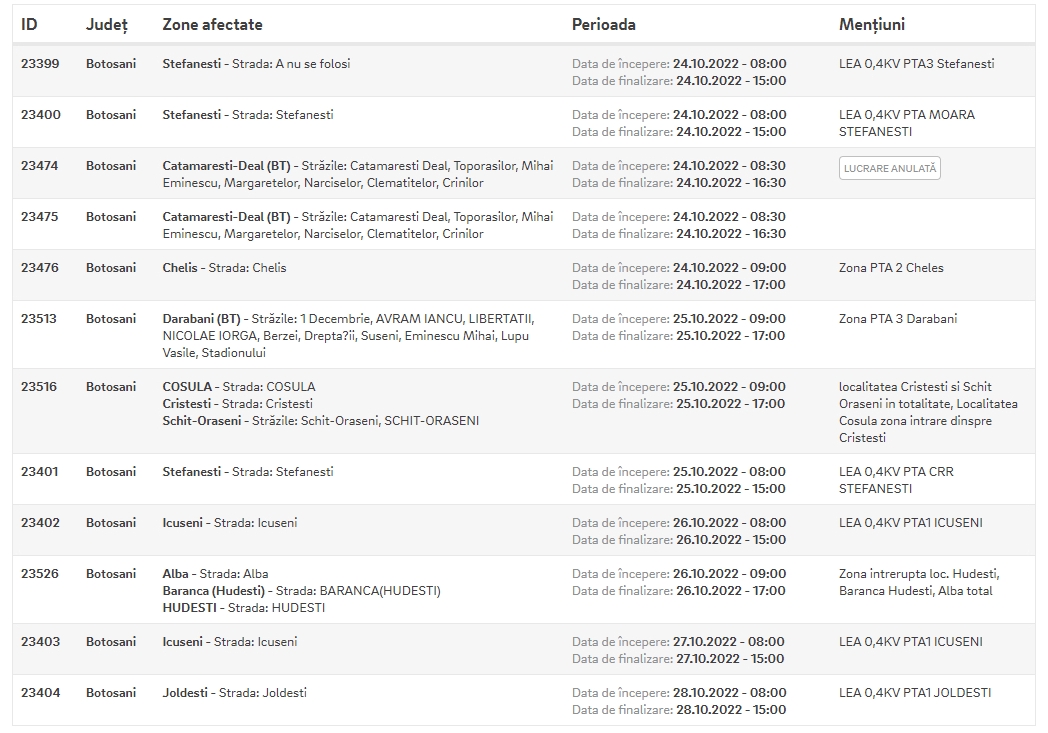Click the "Baranca (Hudesti)" zone line
Viewport: 1048px width, 733px height.
click(x=301, y=591)
